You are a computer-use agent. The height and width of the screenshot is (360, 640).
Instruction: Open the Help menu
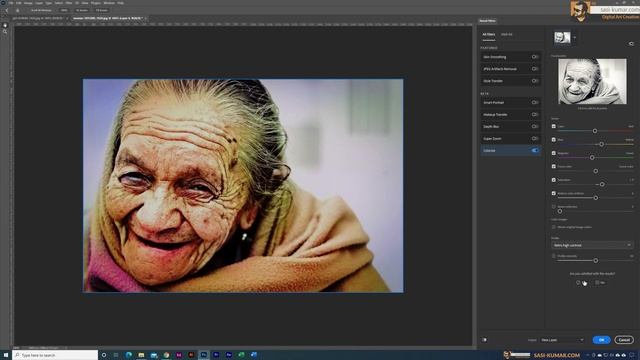(120, 3)
